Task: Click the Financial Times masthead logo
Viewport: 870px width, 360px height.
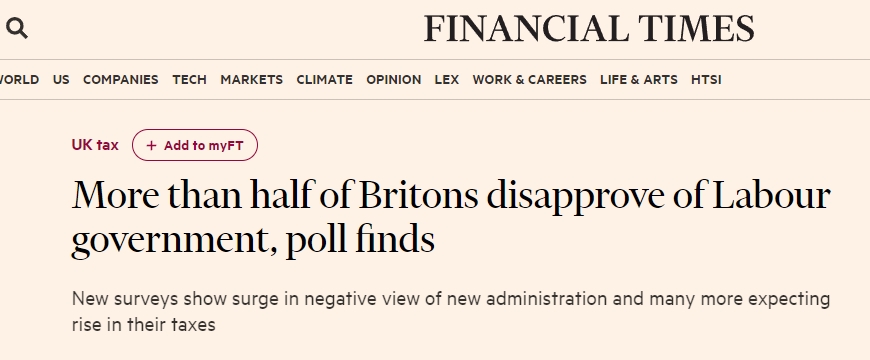Action: coord(589,29)
